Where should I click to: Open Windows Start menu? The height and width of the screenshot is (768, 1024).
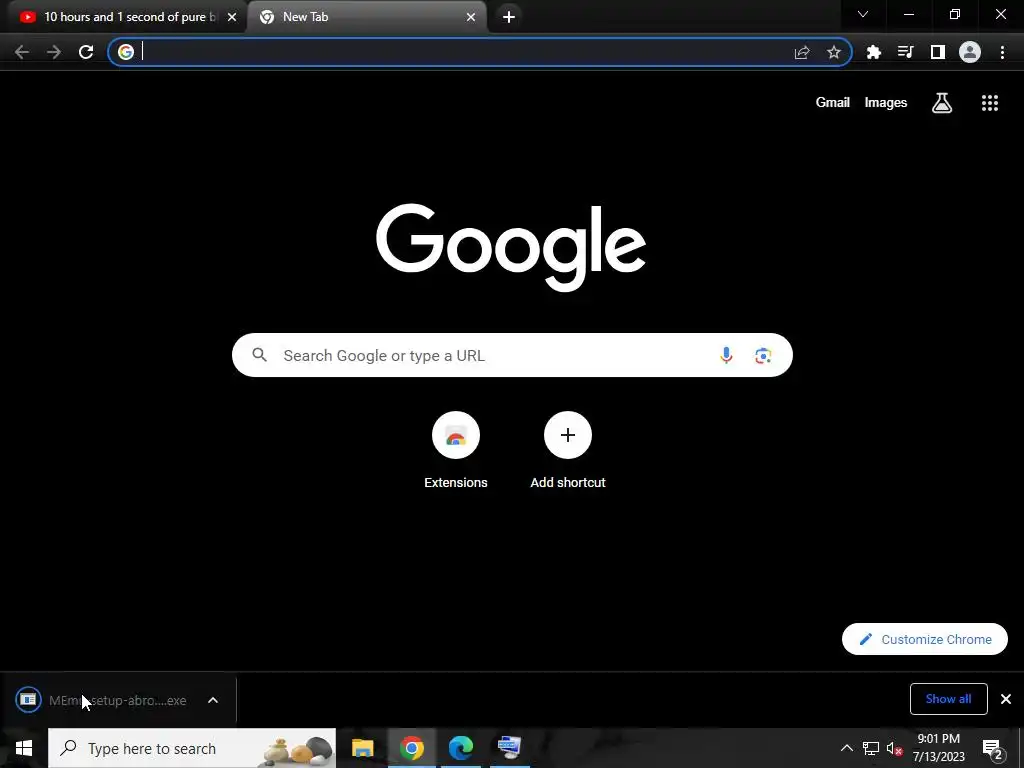24,748
